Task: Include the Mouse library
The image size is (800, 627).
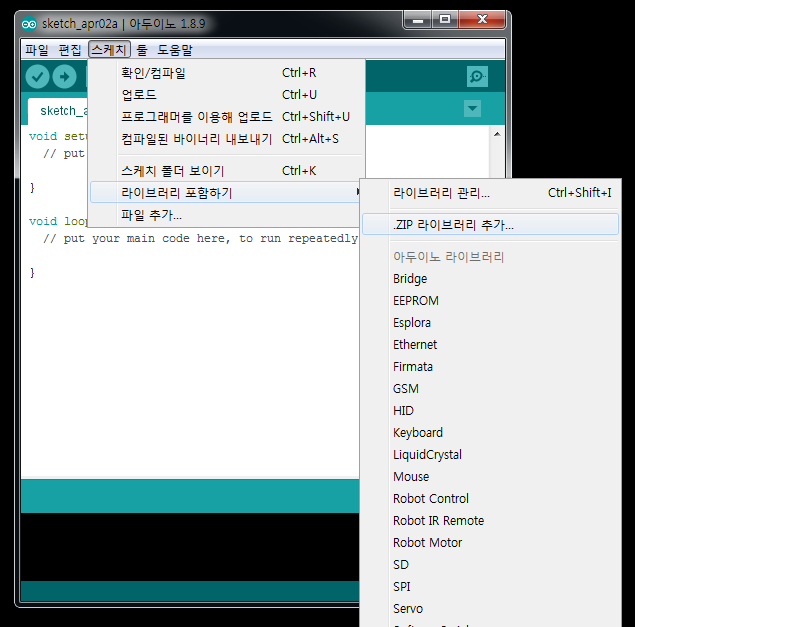Action: click(x=490, y=476)
